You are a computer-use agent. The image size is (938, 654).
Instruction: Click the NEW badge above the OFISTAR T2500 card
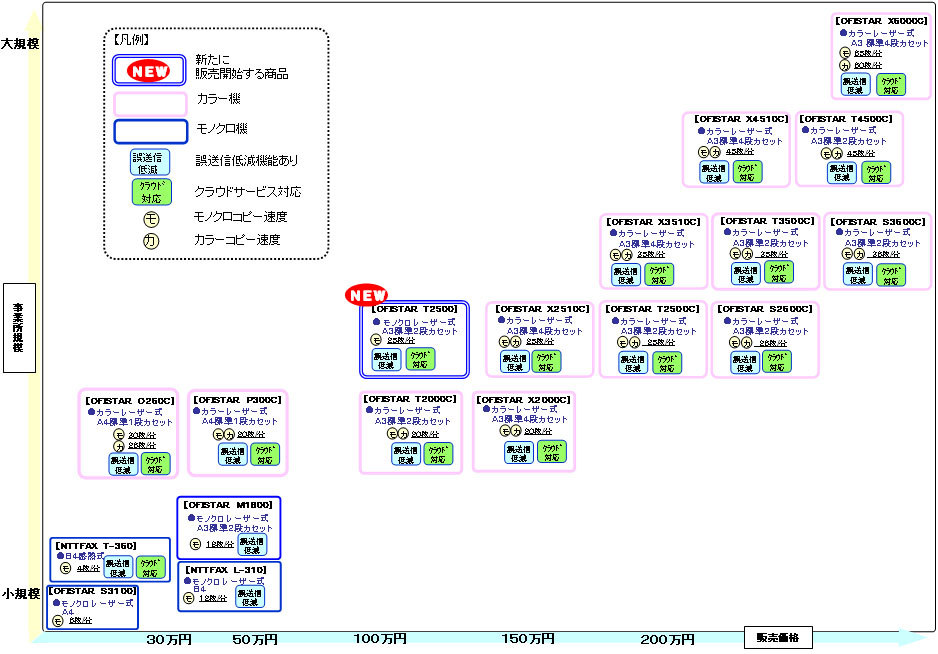pyautogui.click(x=366, y=294)
